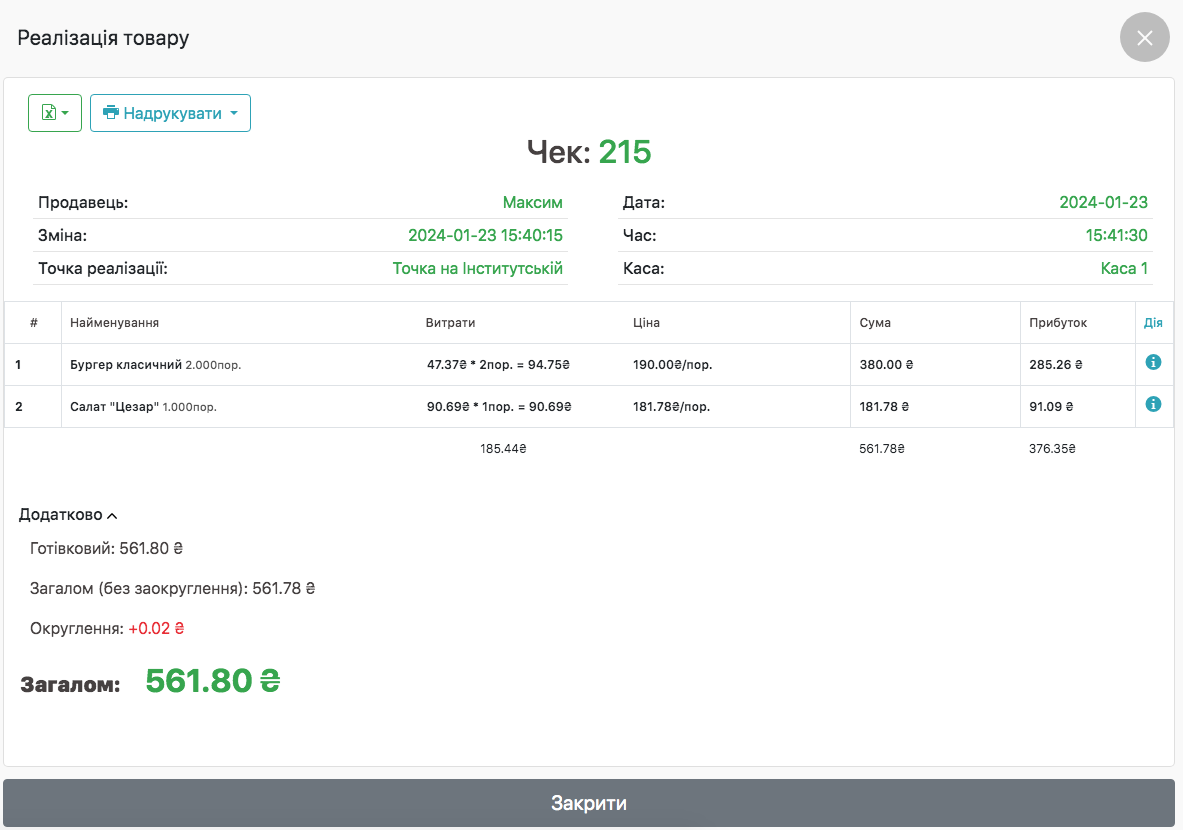
Task: Click the Сума column header
Action: tap(875, 323)
